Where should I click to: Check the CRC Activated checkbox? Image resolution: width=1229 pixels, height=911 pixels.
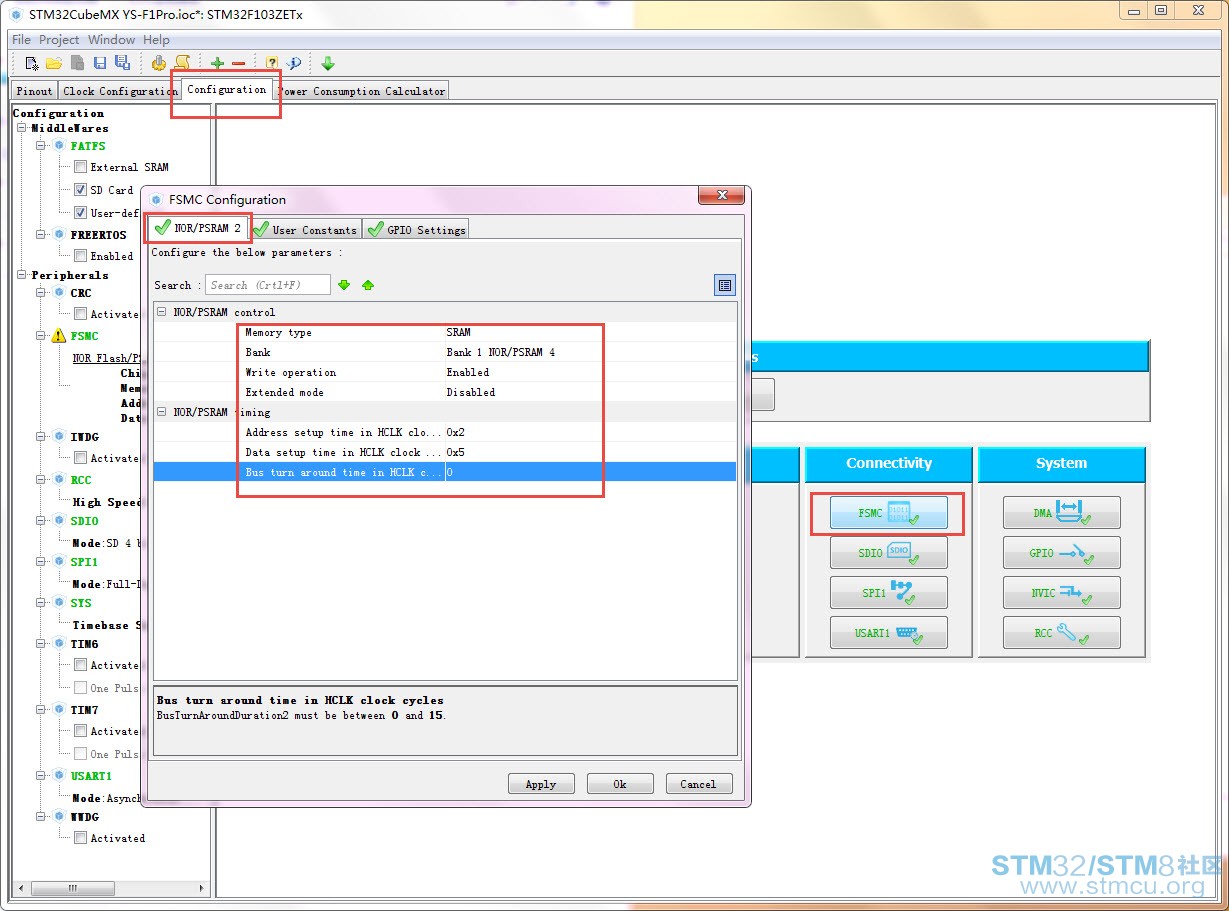pyautogui.click(x=81, y=314)
